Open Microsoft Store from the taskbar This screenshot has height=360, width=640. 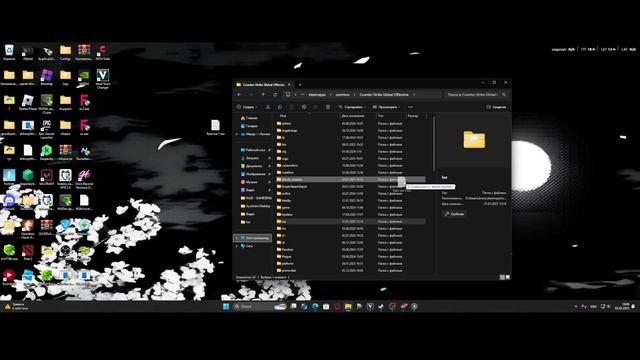(326, 306)
